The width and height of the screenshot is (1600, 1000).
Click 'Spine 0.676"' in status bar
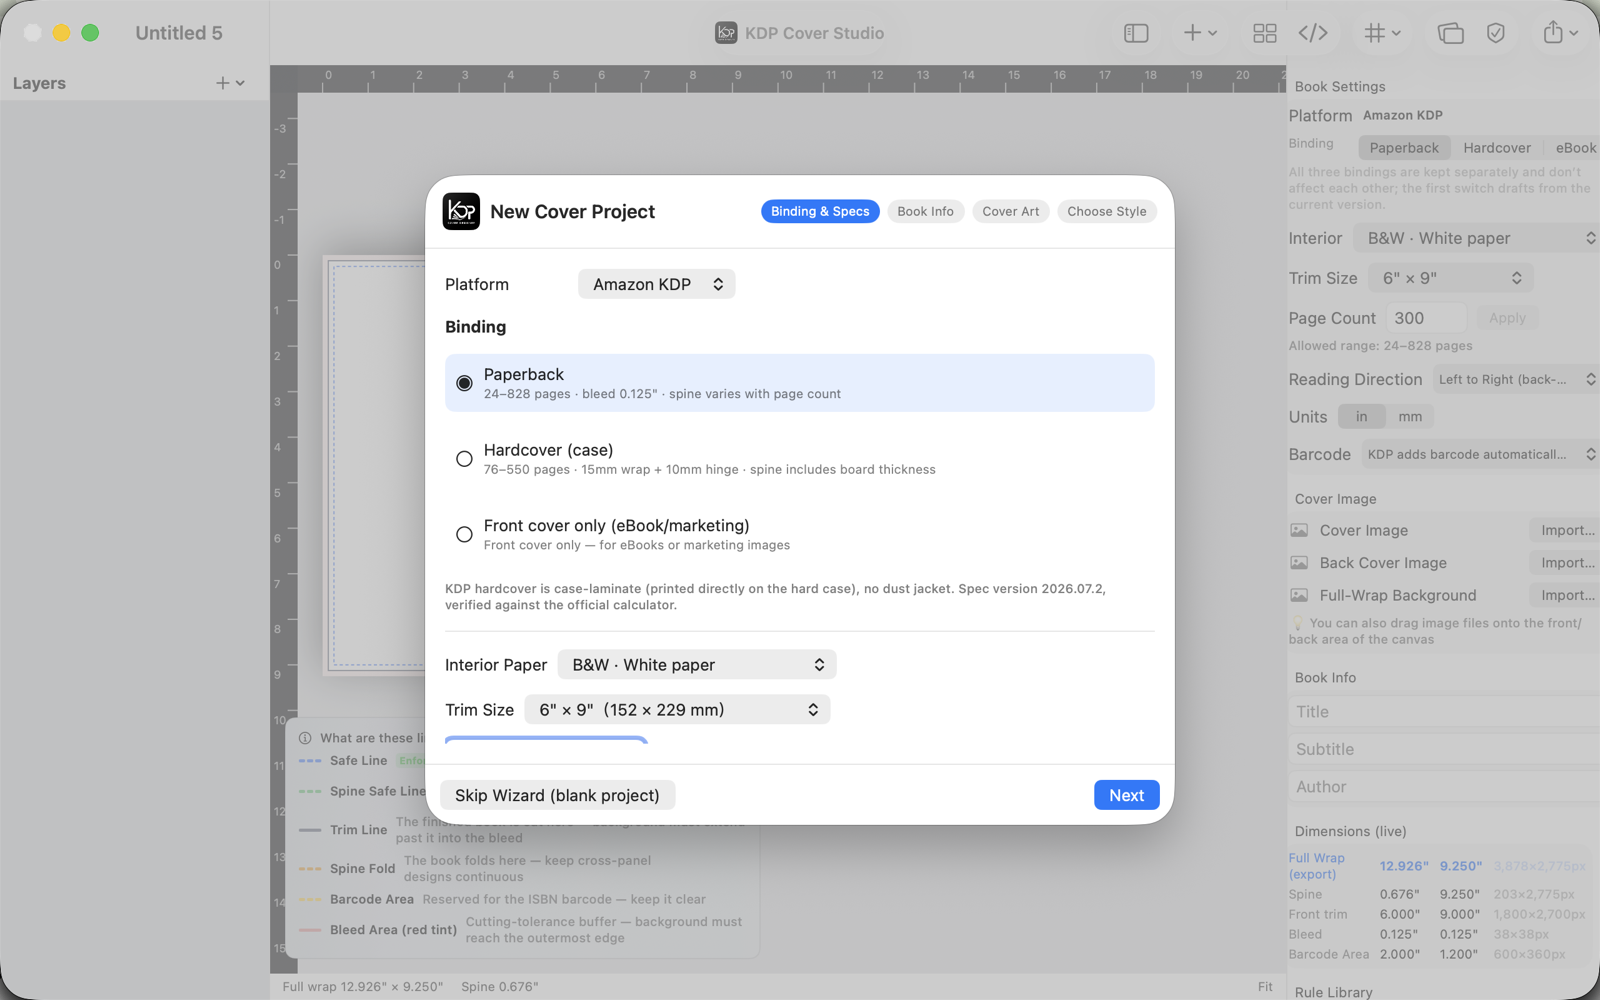click(x=500, y=987)
